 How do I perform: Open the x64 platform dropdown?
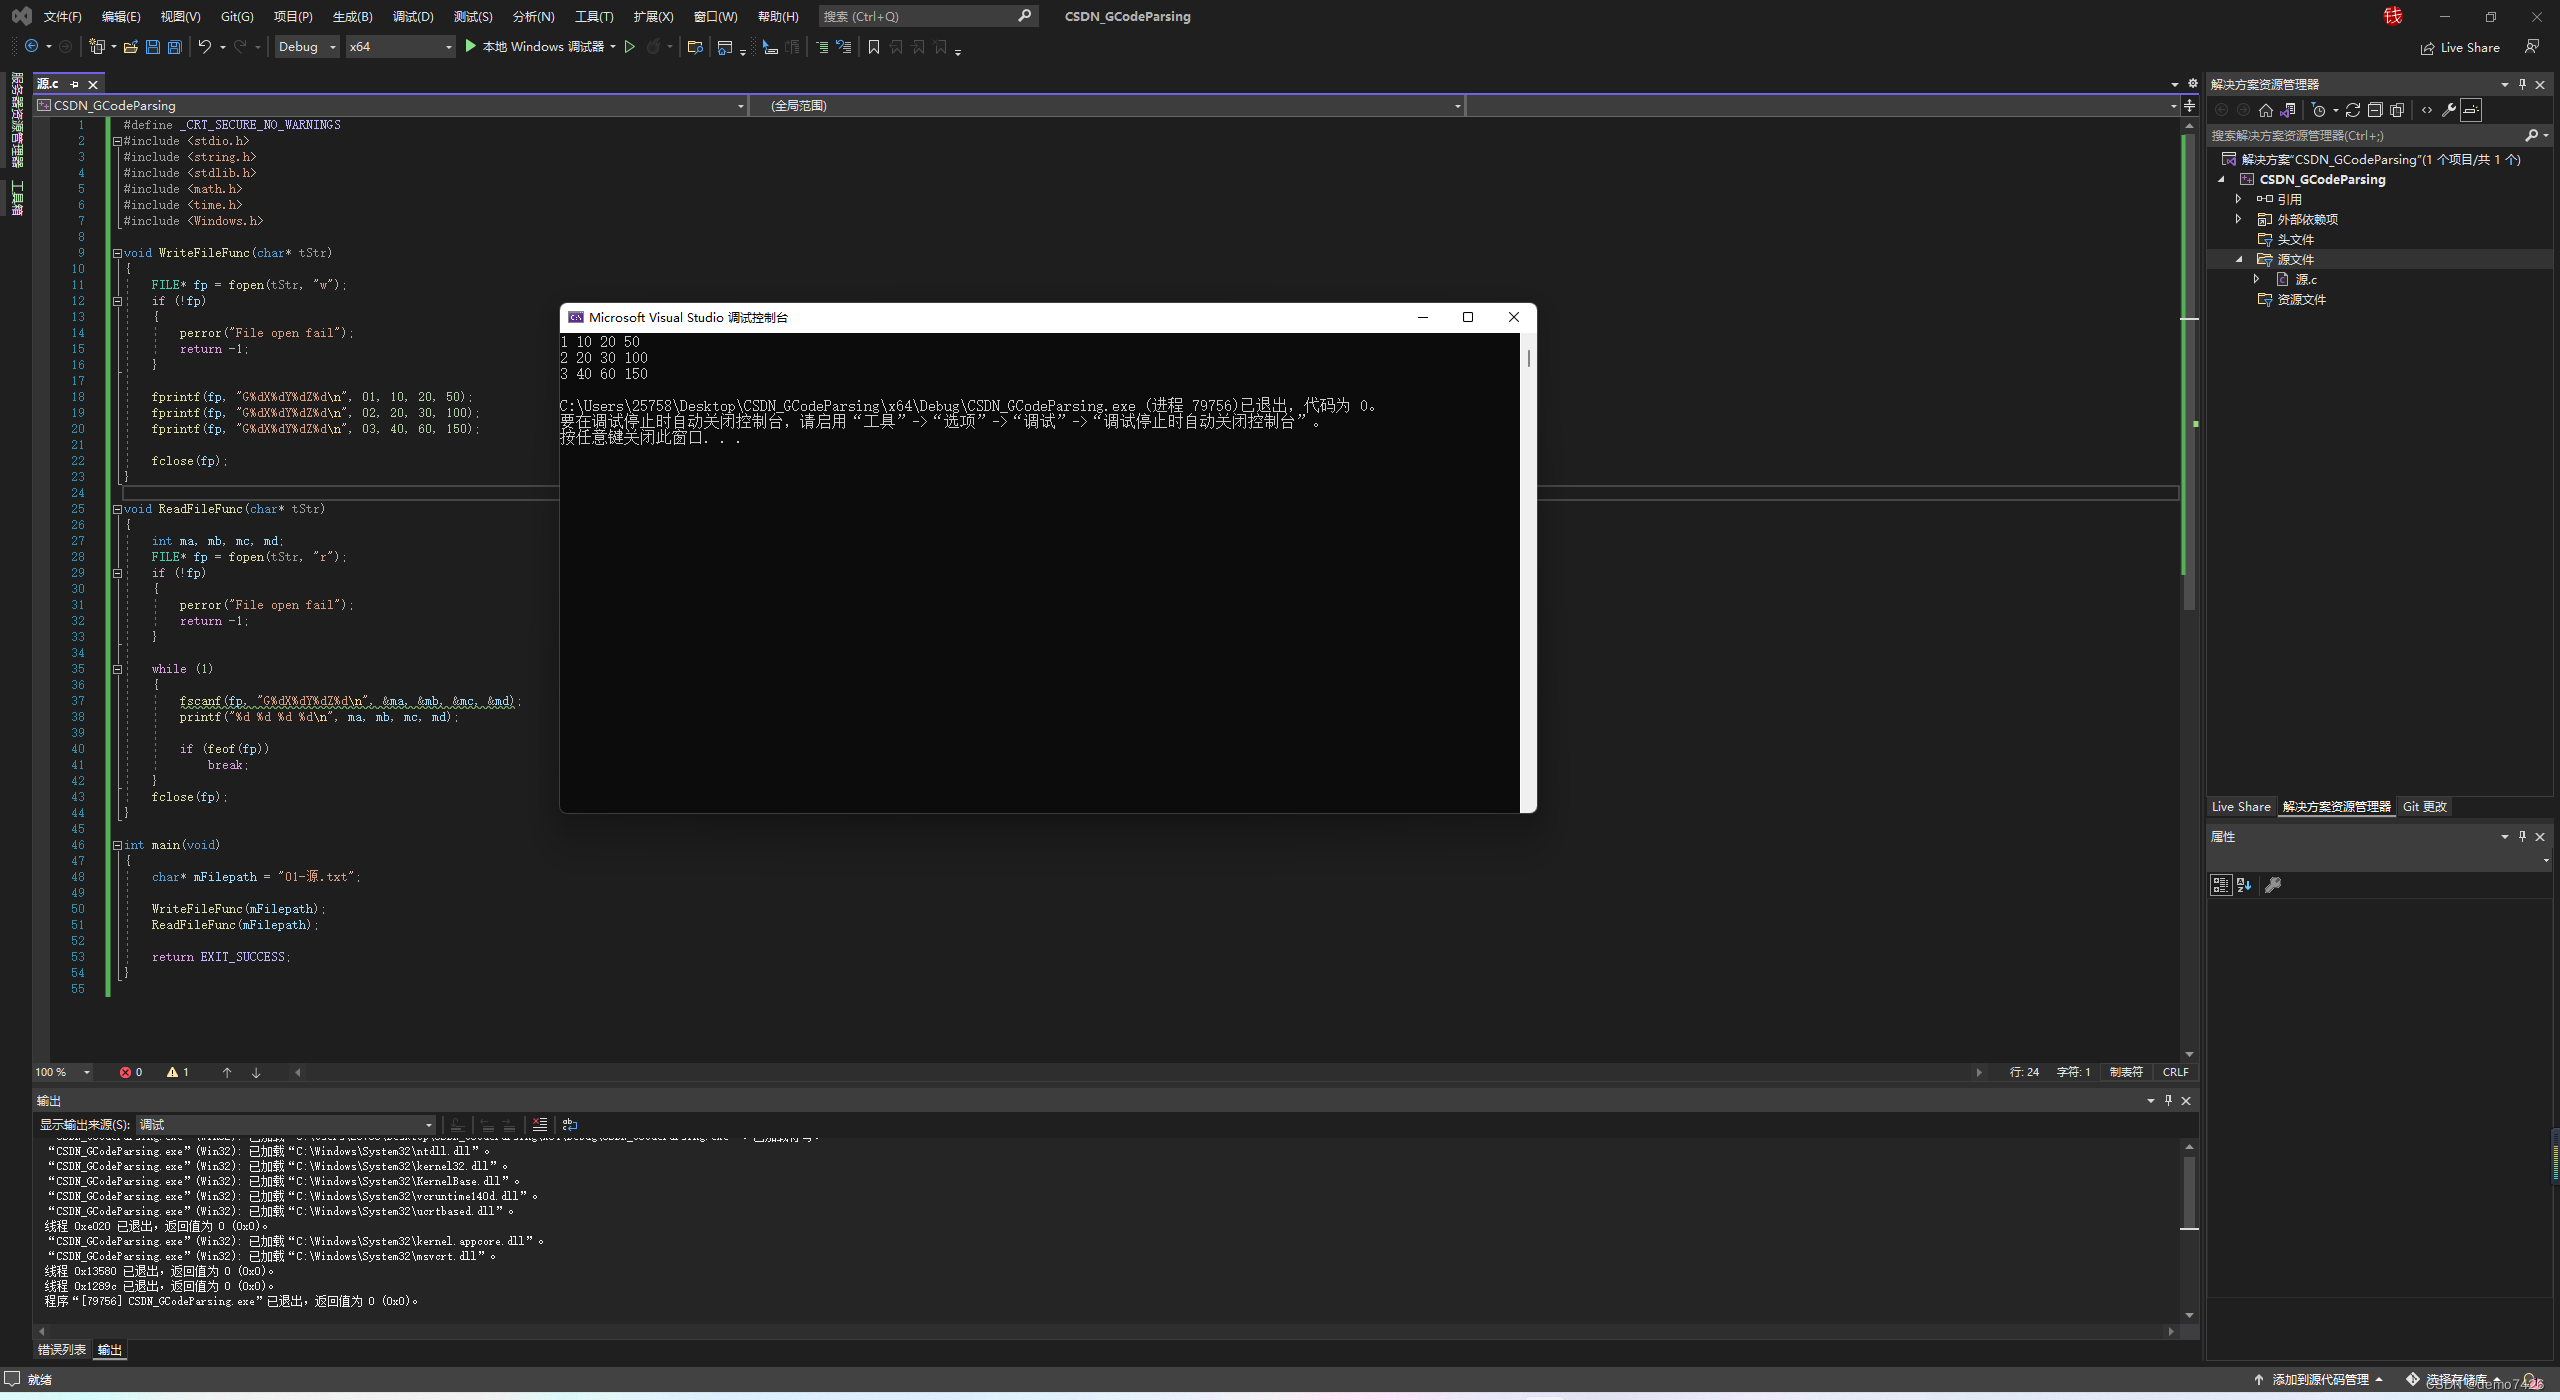coord(400,47)
